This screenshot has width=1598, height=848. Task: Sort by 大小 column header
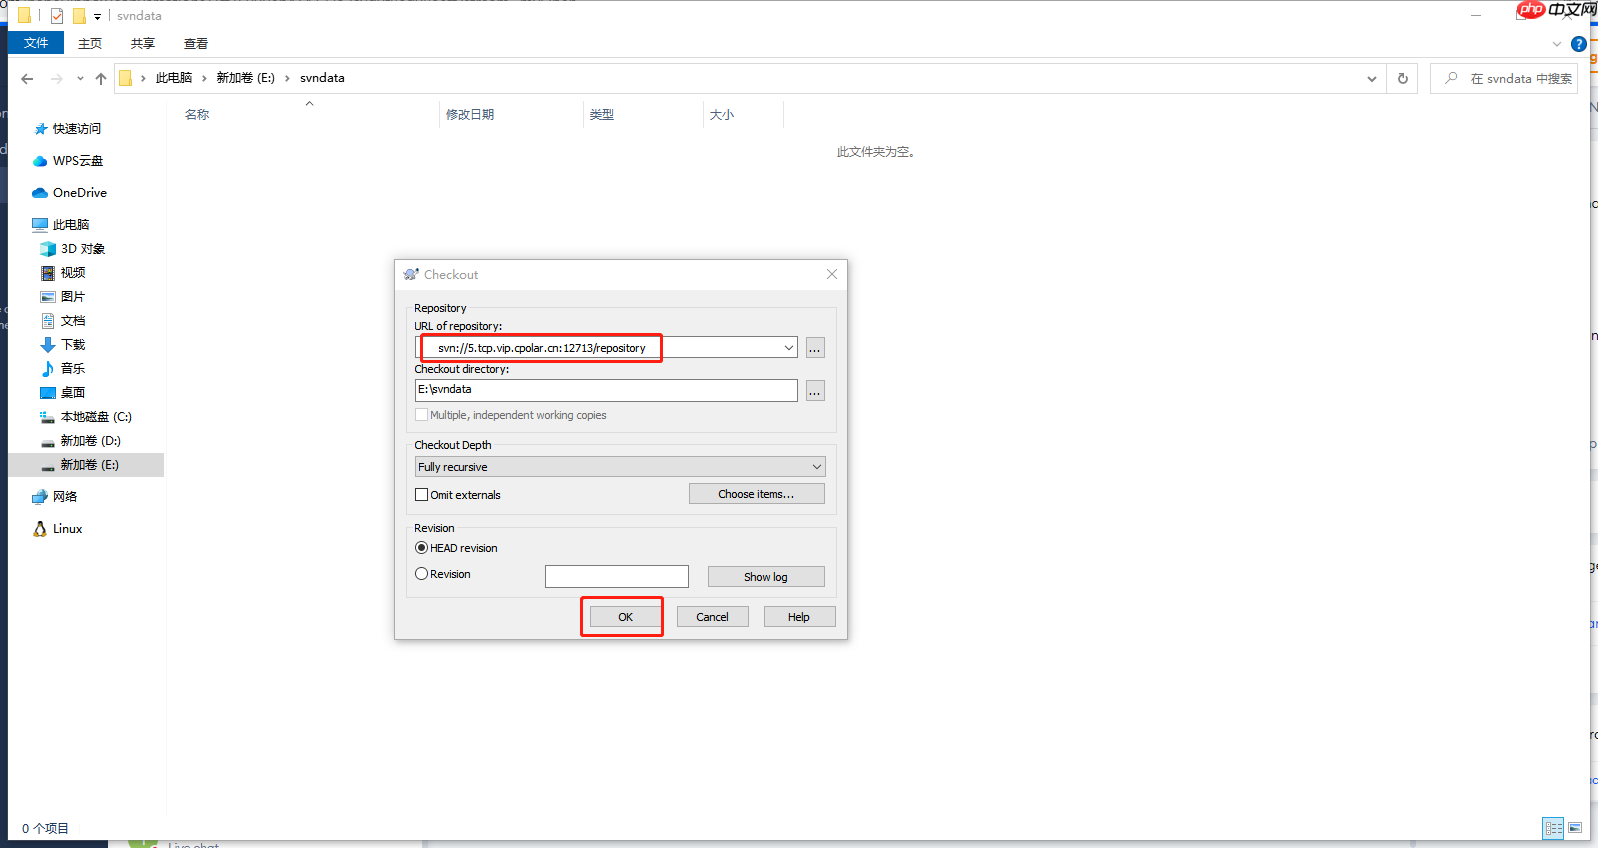click(722, 115)
